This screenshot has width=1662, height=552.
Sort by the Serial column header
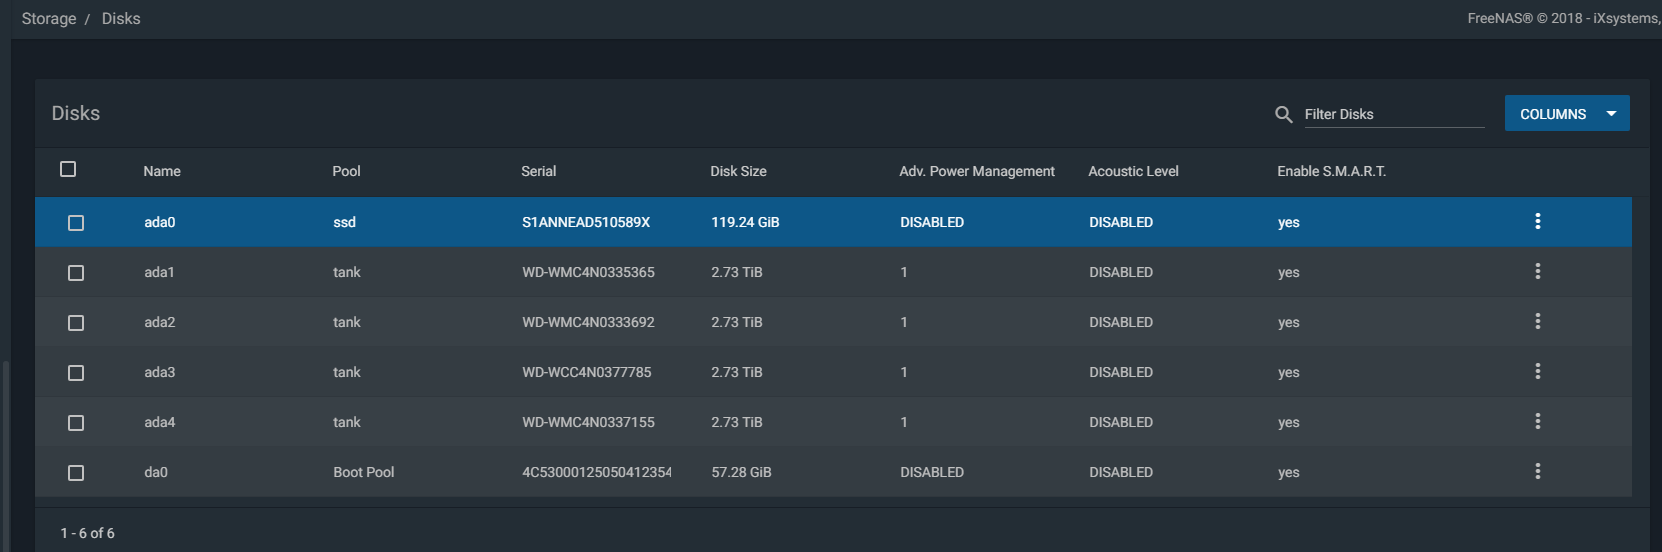(x=538, y=171)
